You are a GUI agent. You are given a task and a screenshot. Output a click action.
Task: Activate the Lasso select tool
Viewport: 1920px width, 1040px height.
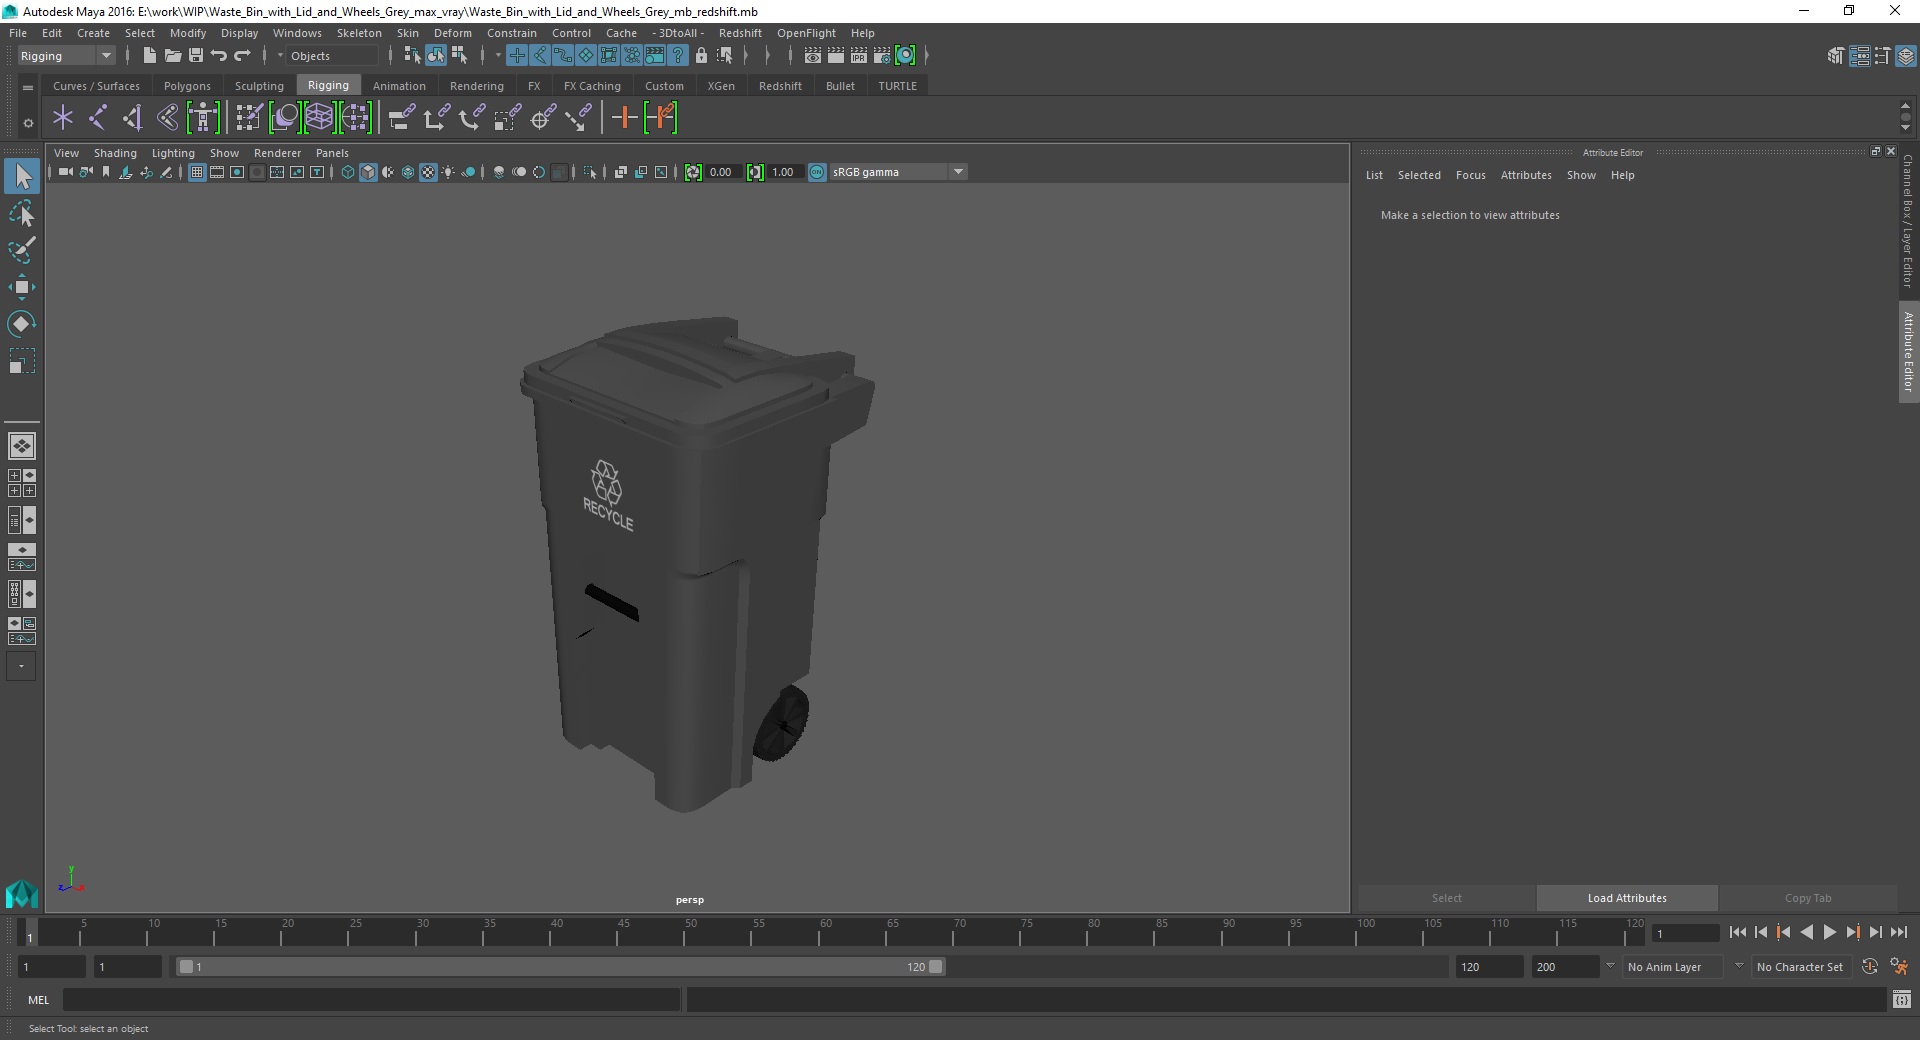coord(22,214)
